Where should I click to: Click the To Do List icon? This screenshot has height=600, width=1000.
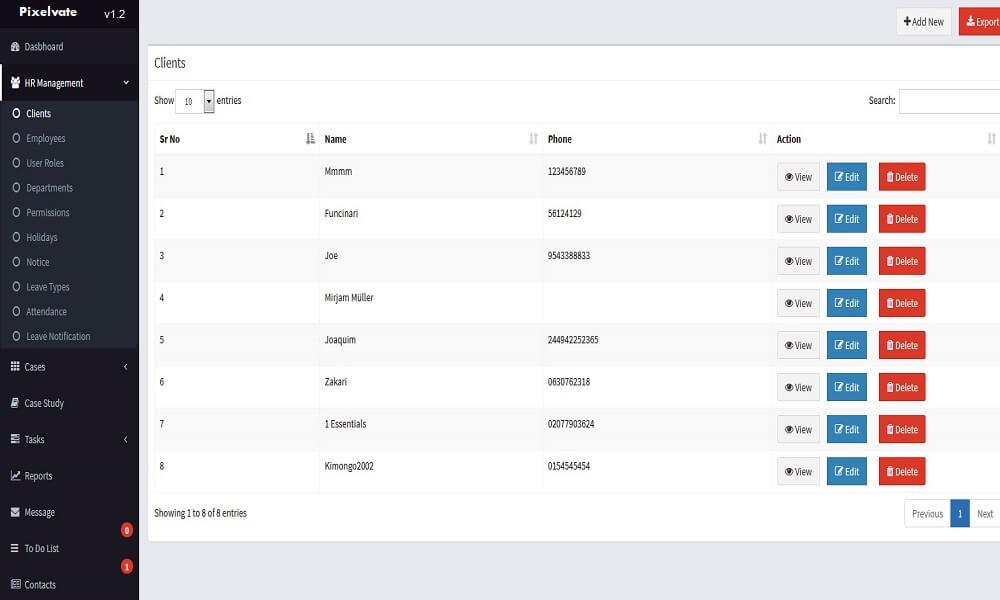point(15,548)
